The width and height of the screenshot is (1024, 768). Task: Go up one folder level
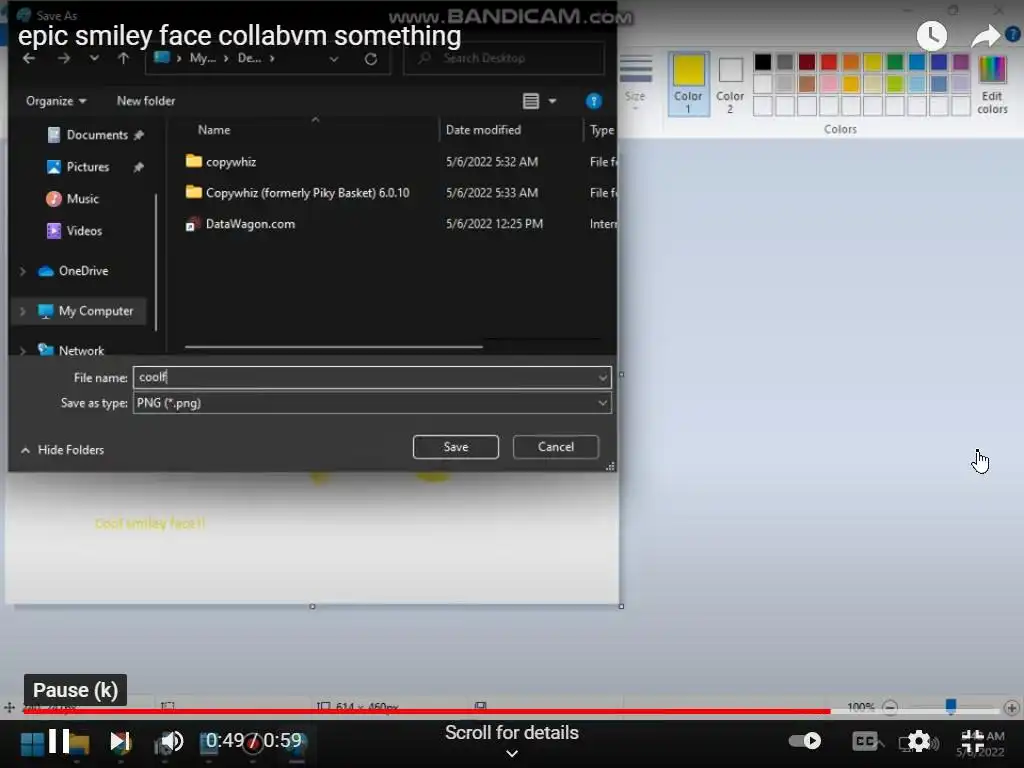click(123, 58)
